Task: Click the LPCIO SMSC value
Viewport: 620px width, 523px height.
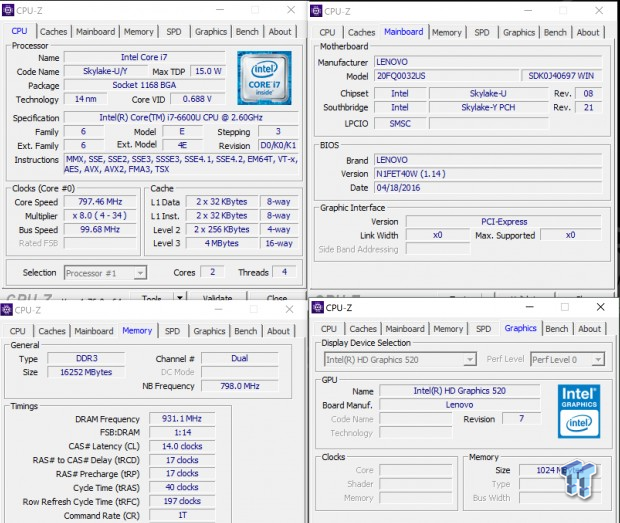Action: [x=400, y=124]
